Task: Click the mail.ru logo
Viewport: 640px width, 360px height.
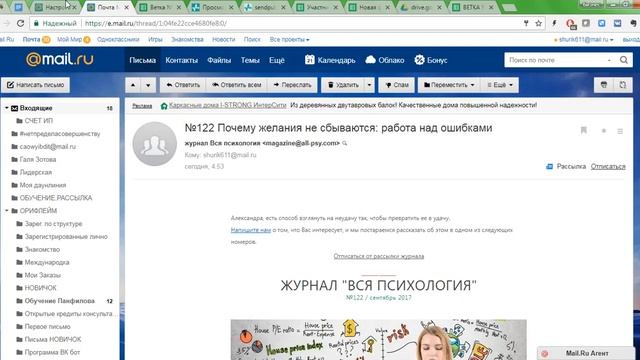Action: click(60, 60)
